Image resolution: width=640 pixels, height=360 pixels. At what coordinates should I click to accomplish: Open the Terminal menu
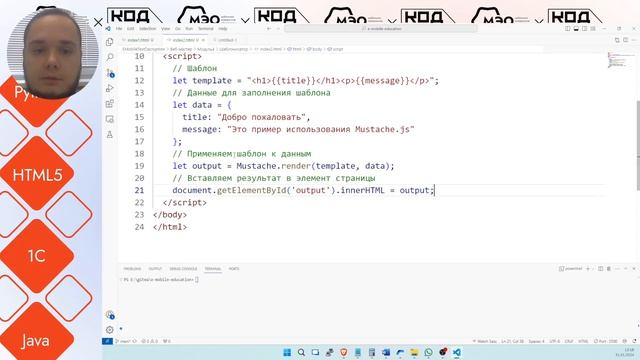(x=206, y=29)
